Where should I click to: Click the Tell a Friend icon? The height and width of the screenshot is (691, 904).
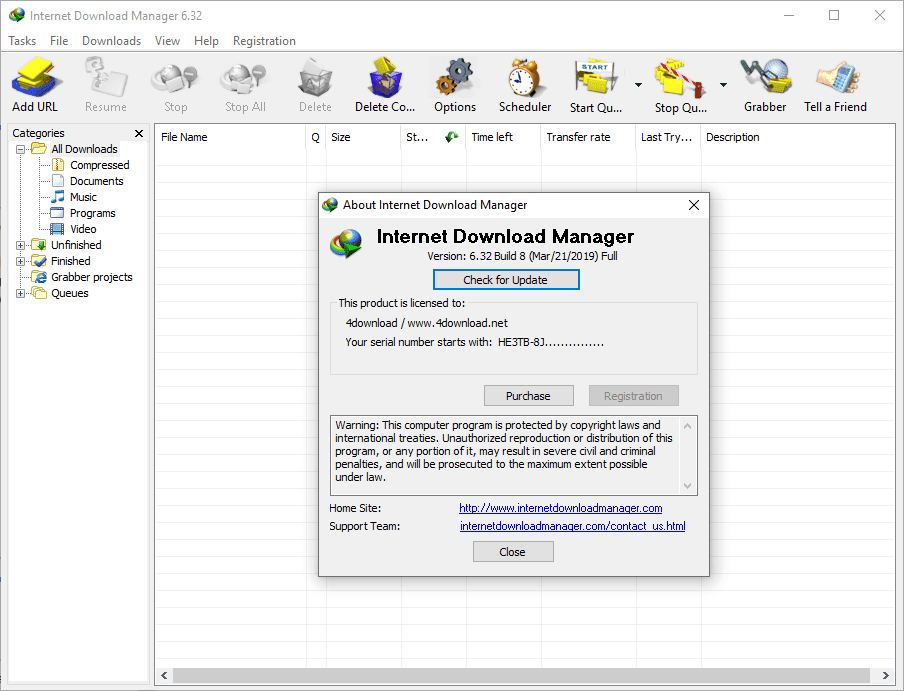(836, 77)
